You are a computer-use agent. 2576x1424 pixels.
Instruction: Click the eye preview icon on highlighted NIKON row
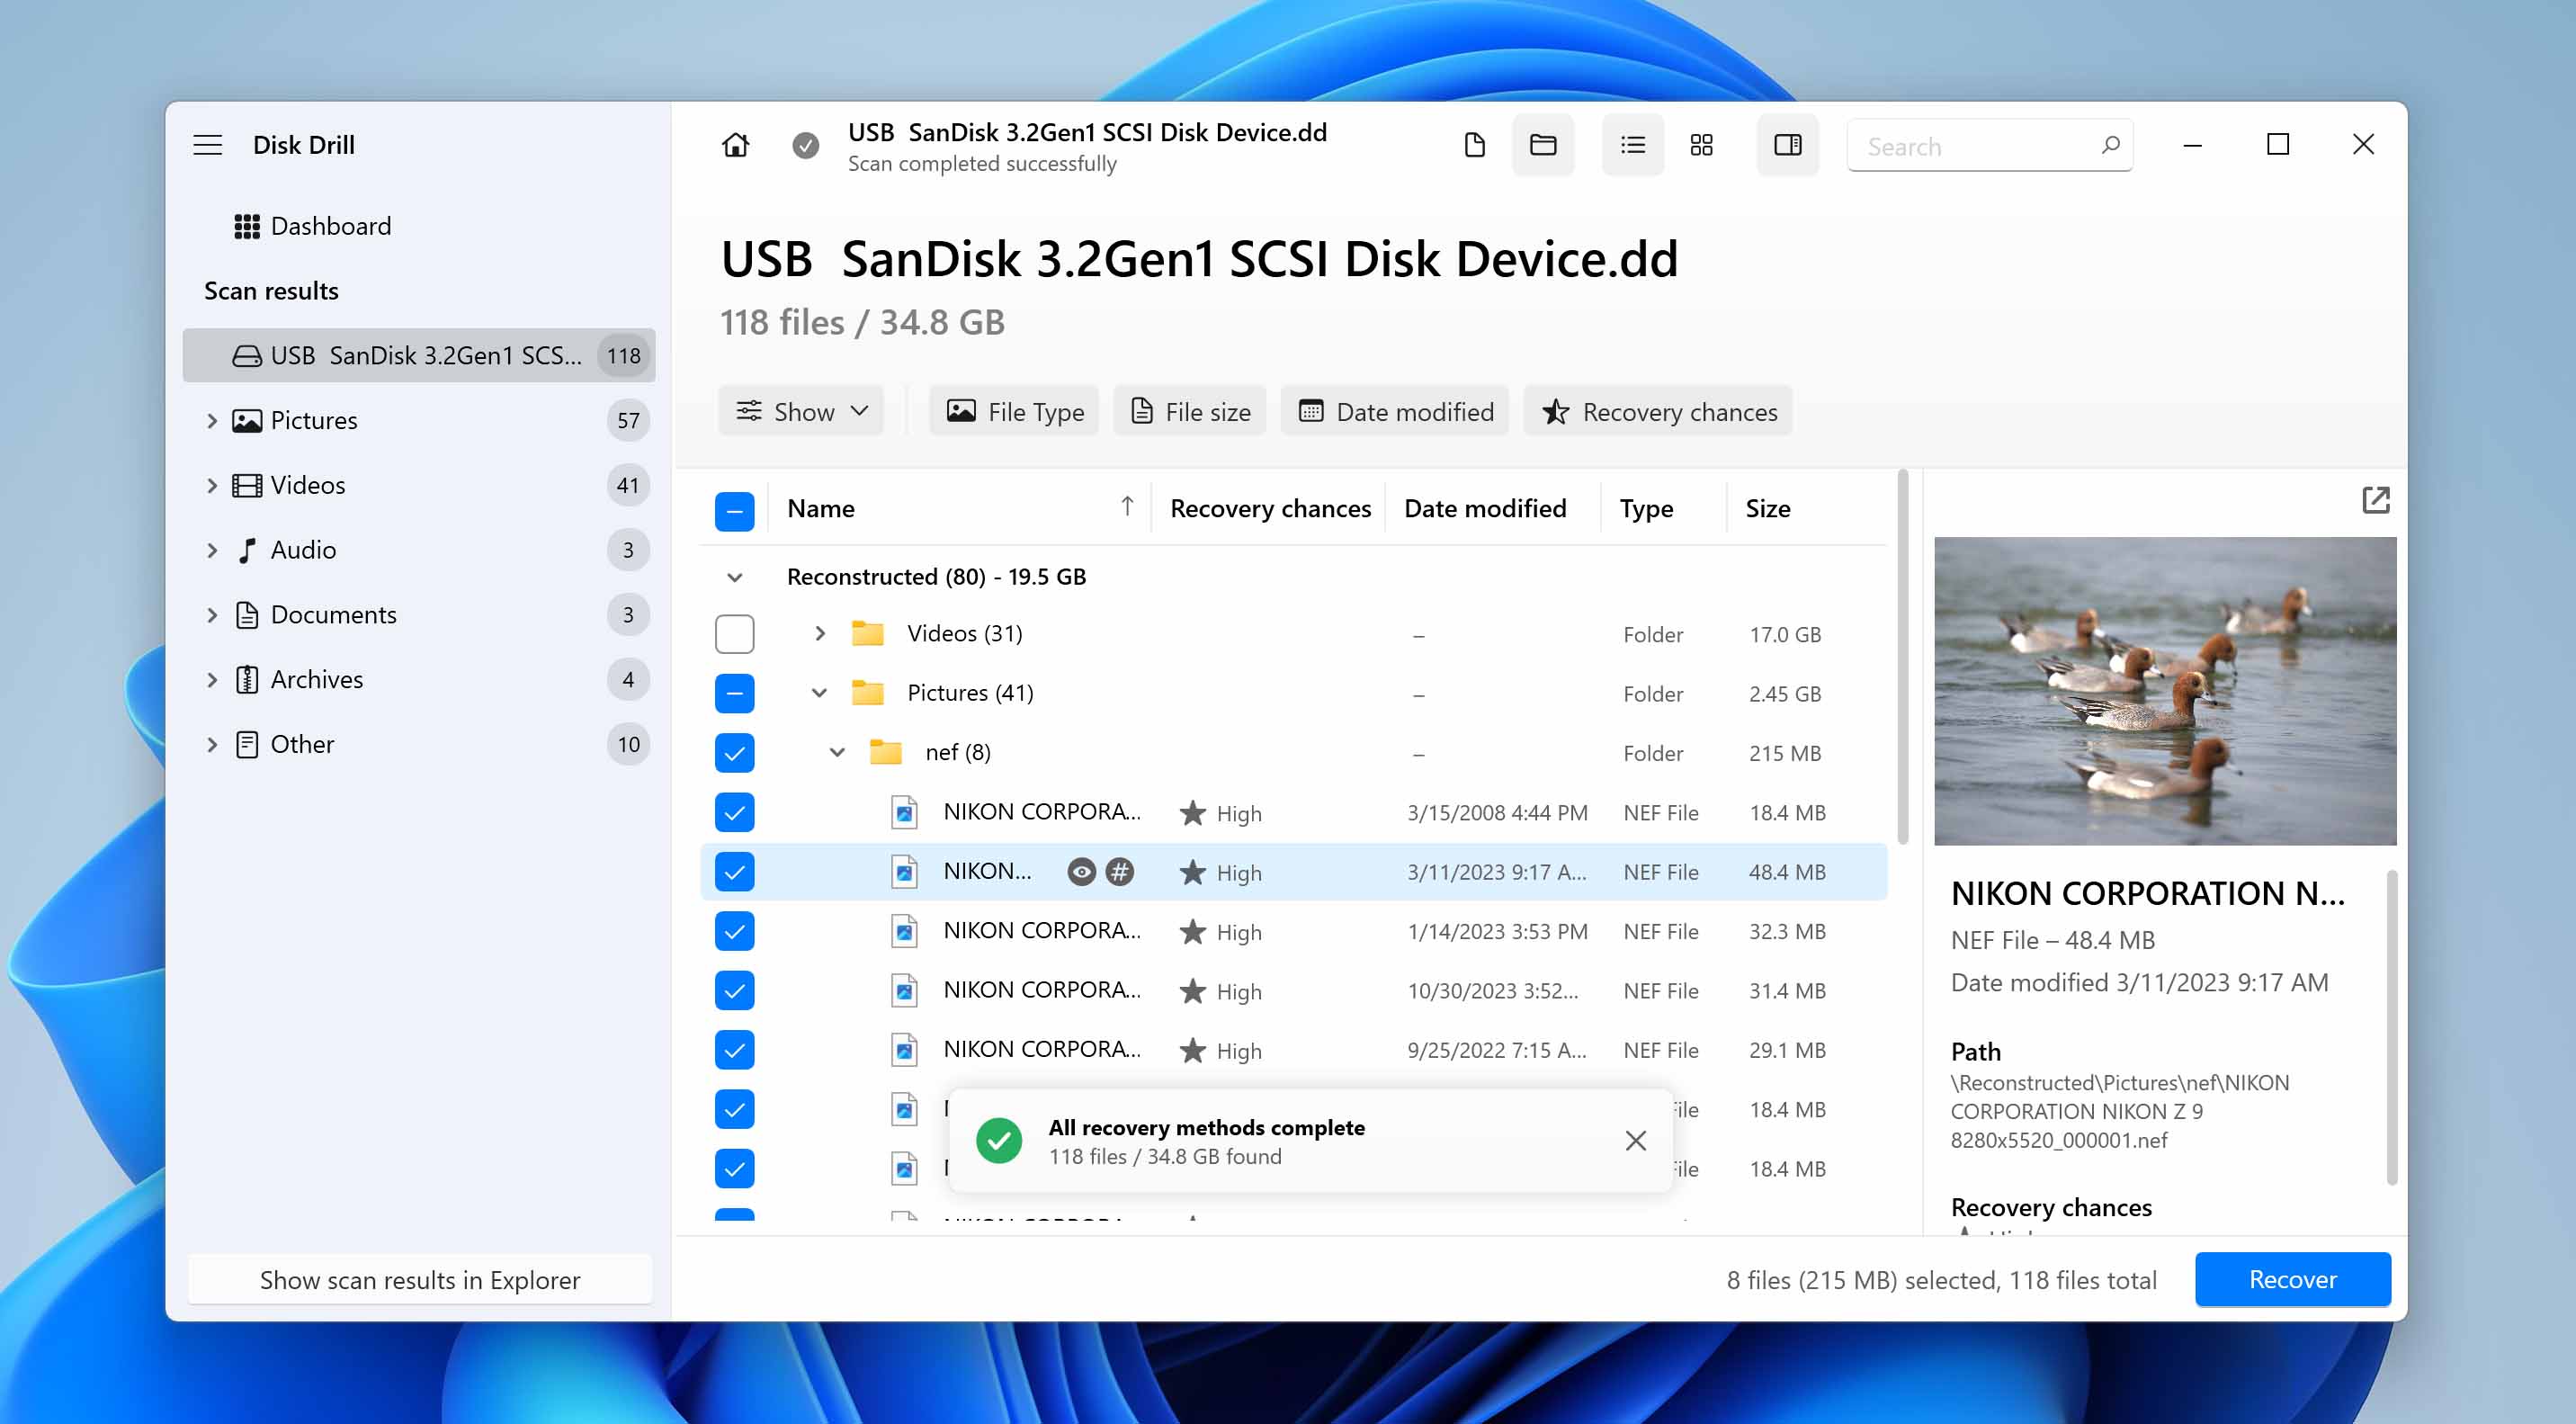(x=1081, y=872)
